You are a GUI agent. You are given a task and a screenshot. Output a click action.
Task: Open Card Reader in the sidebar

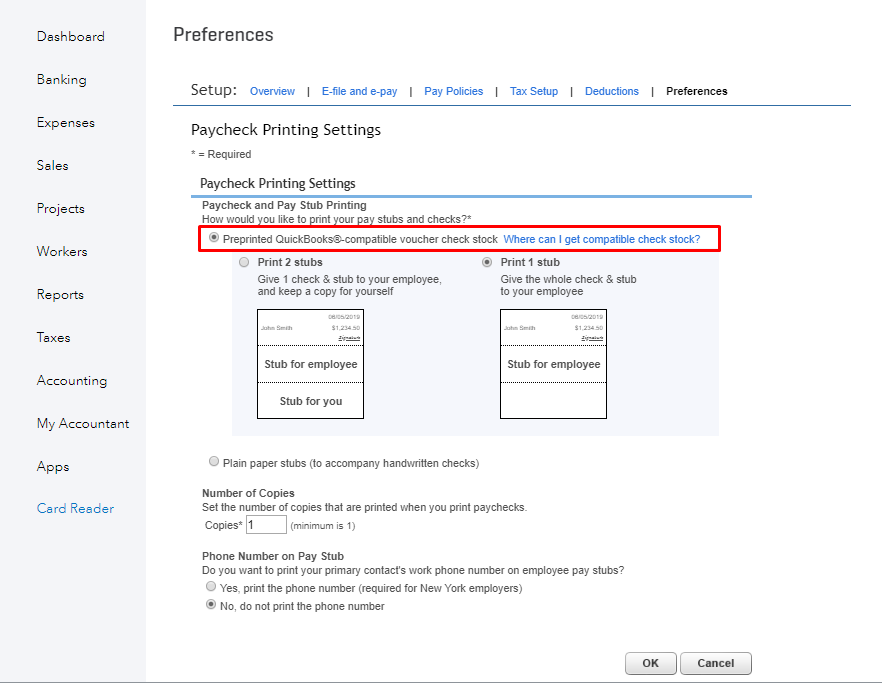point(76,509)
